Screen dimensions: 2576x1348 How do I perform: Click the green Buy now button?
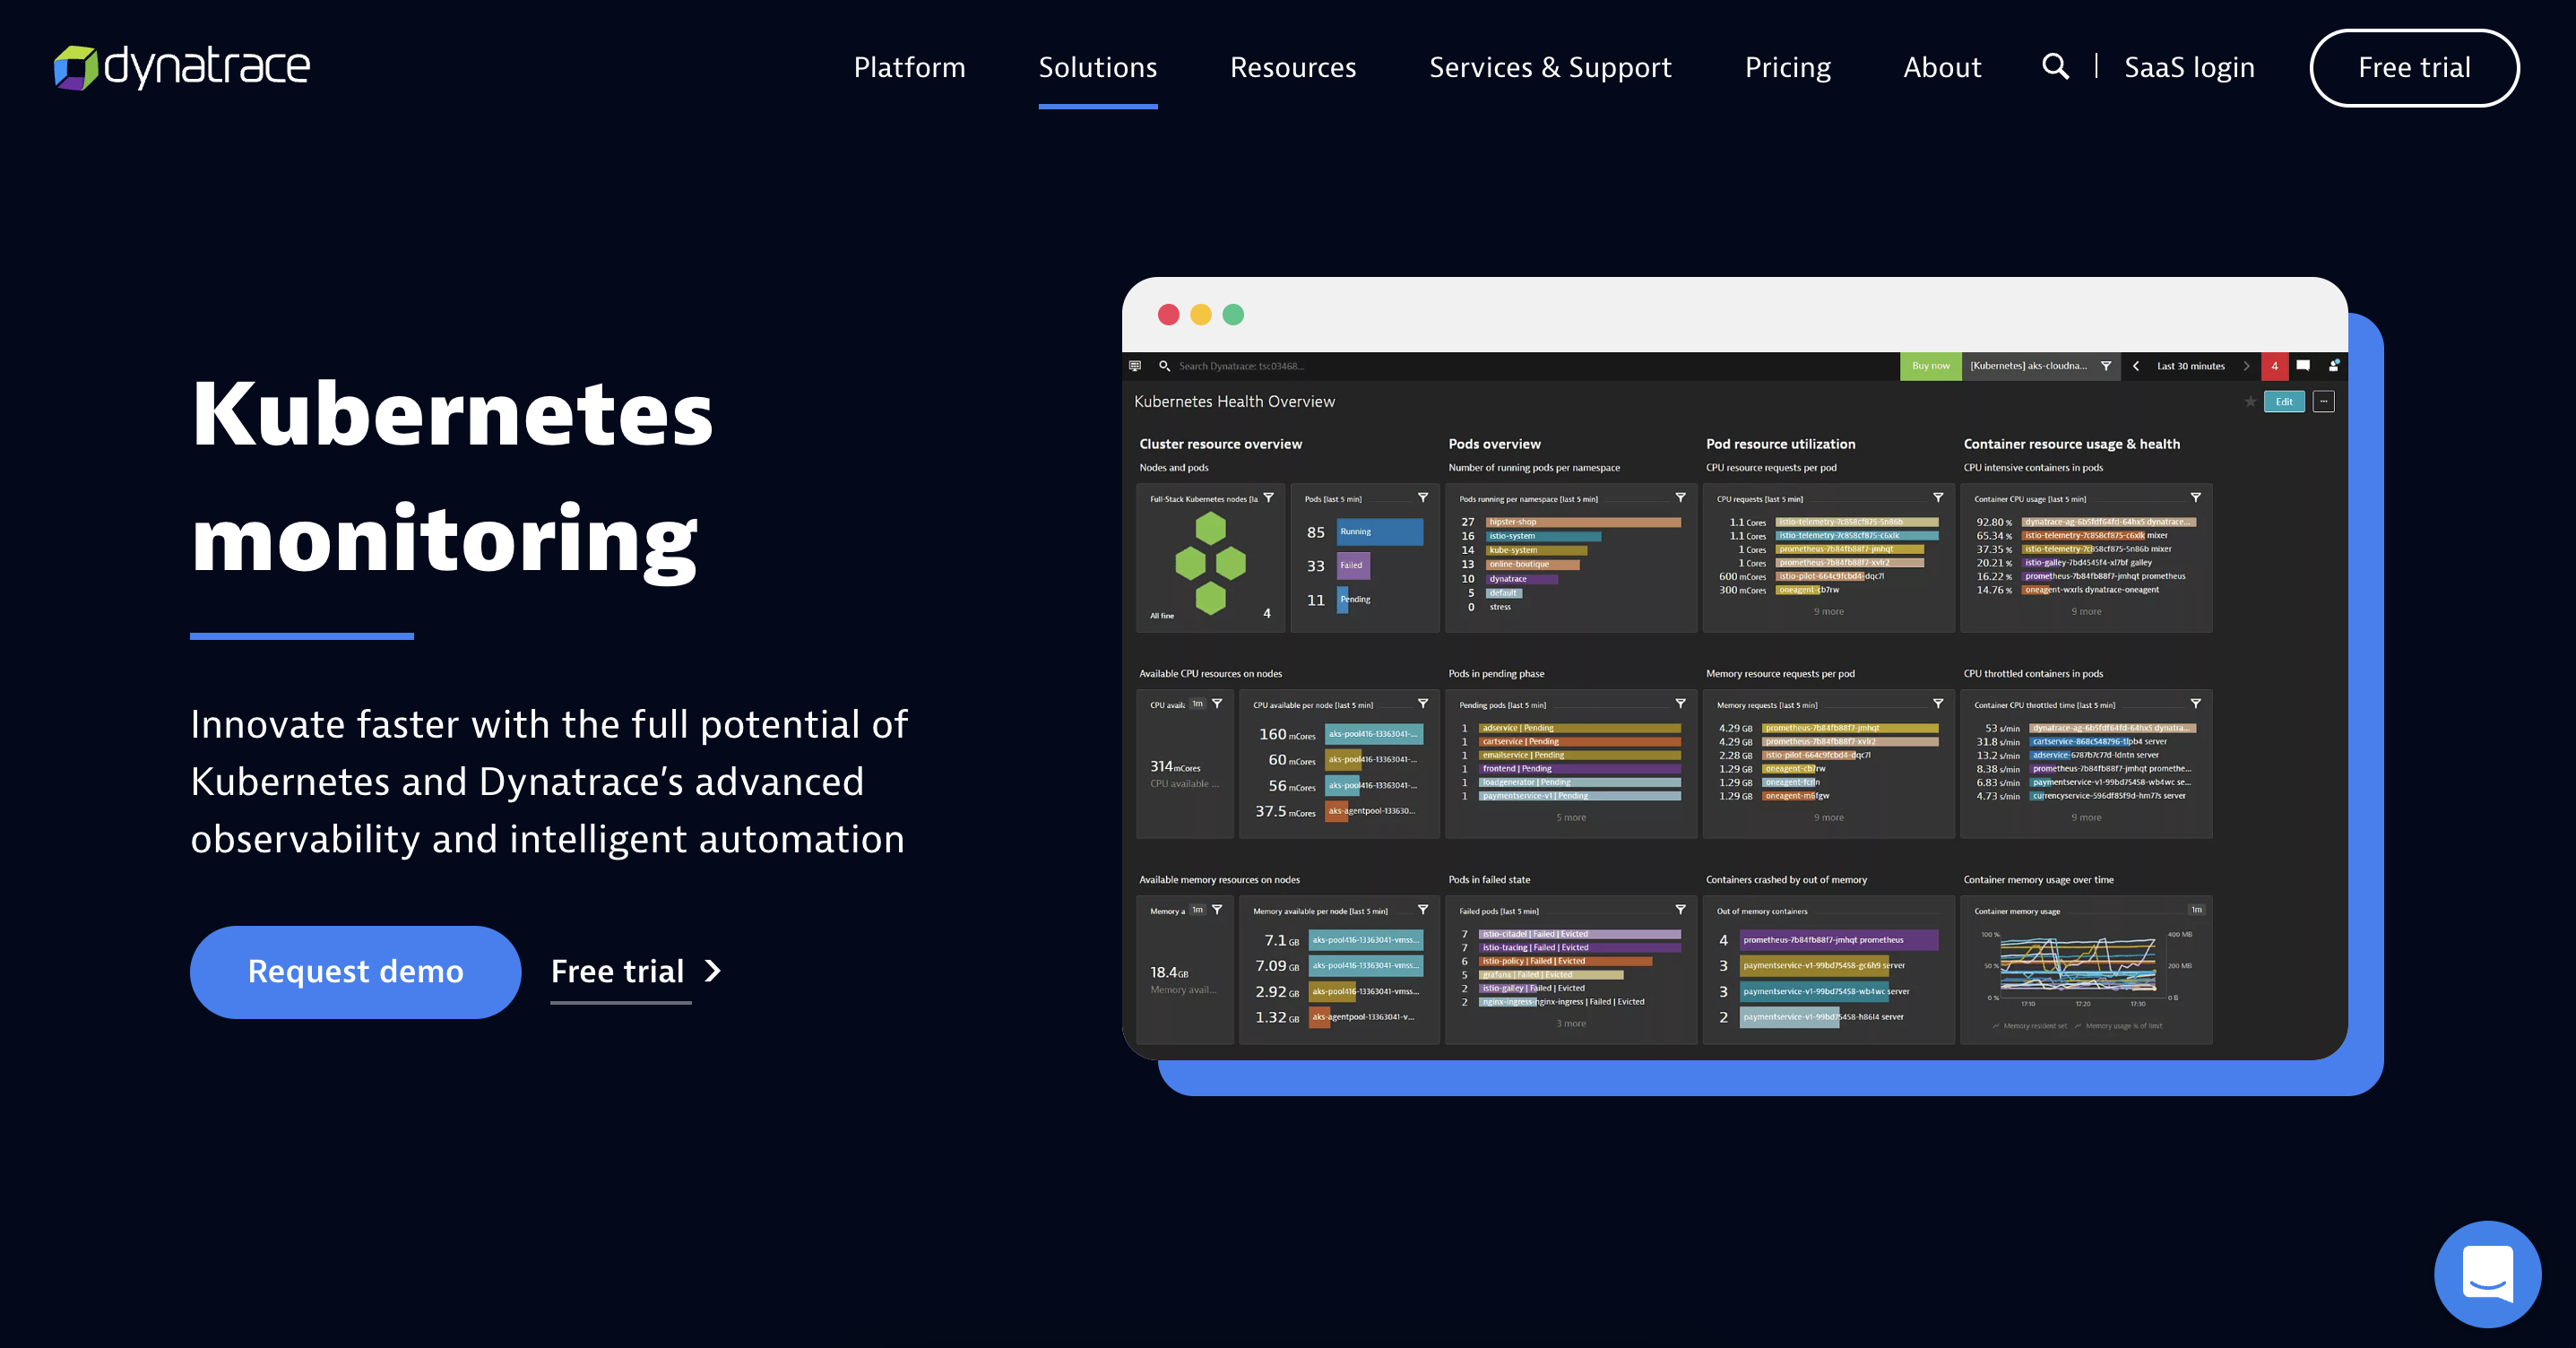pos(1930,366)
